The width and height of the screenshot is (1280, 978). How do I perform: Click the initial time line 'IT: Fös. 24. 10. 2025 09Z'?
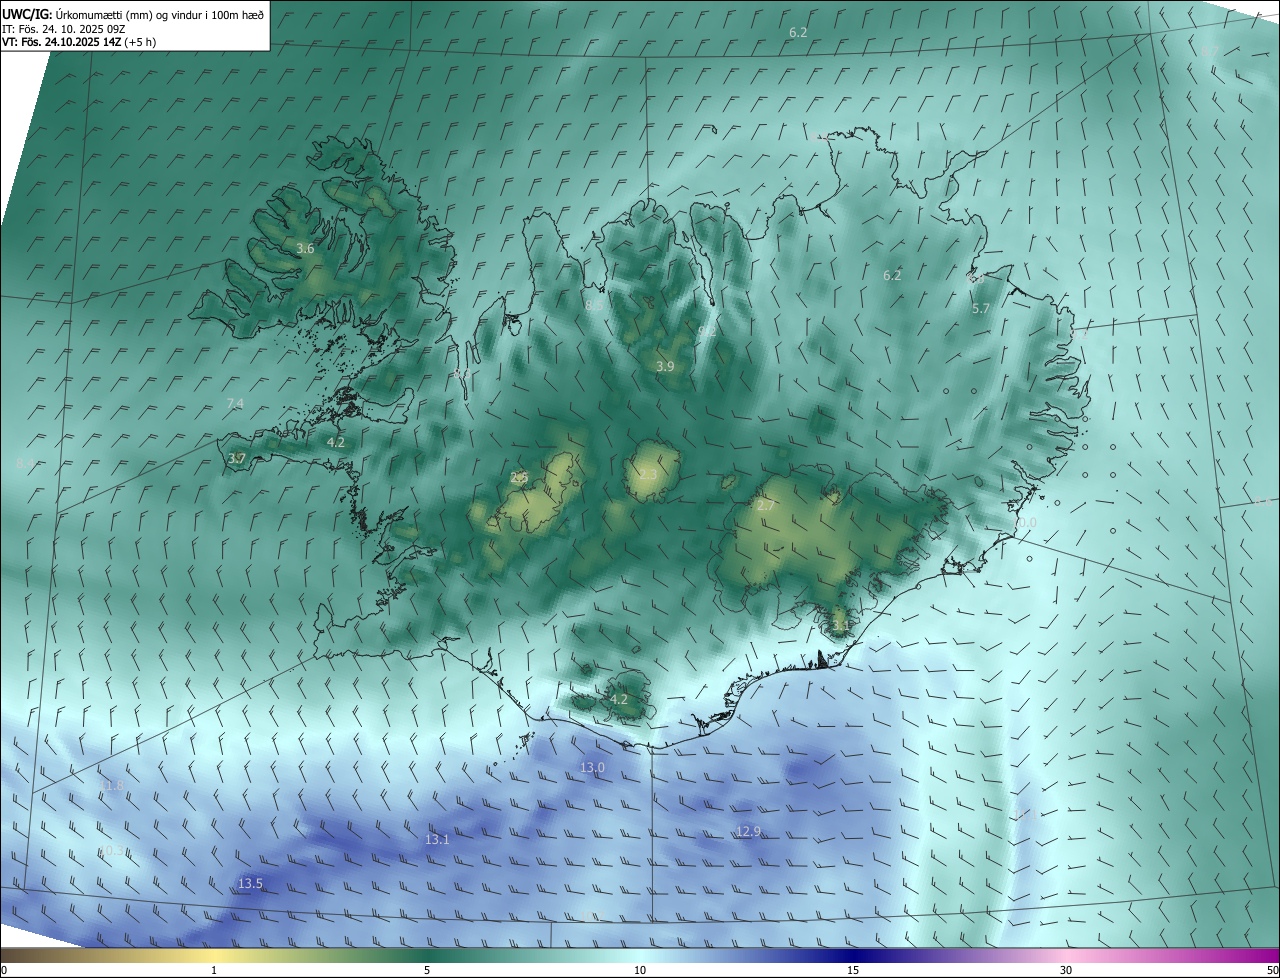coord(64,28)
